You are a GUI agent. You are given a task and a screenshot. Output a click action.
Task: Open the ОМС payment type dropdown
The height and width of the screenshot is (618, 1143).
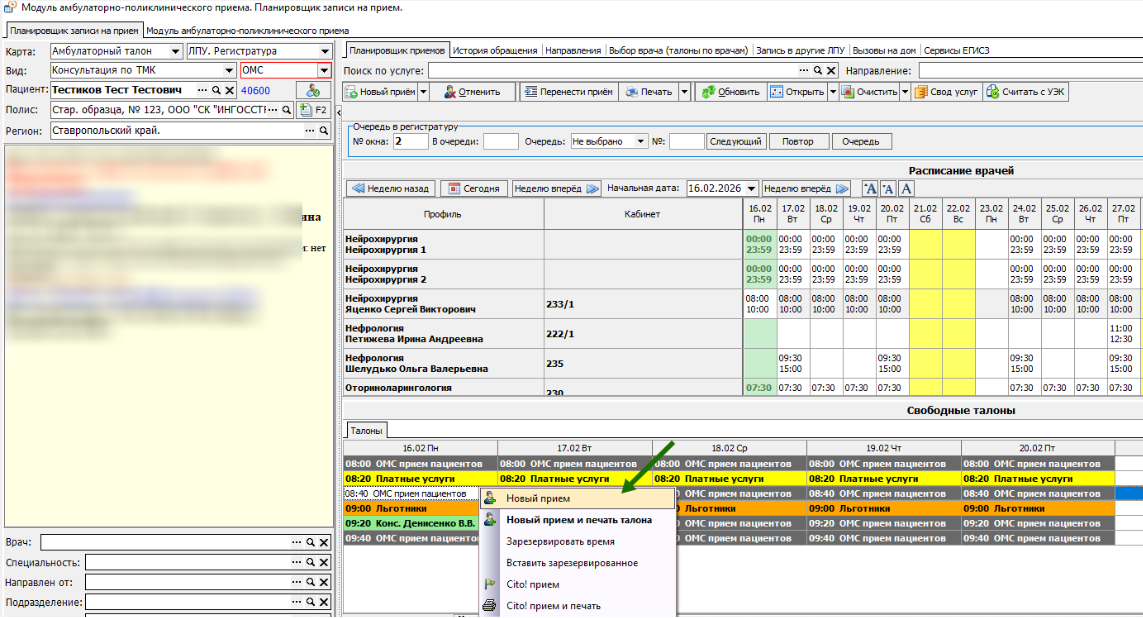click(x=323, y=71)
